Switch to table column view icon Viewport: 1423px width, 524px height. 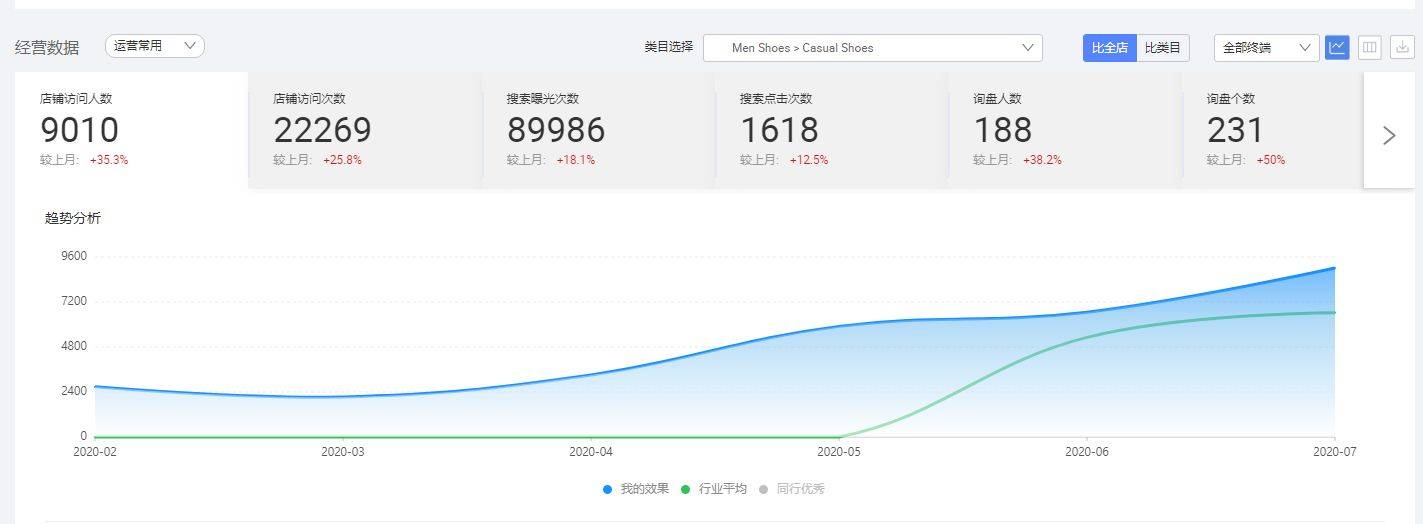(x=1369, y=47)
